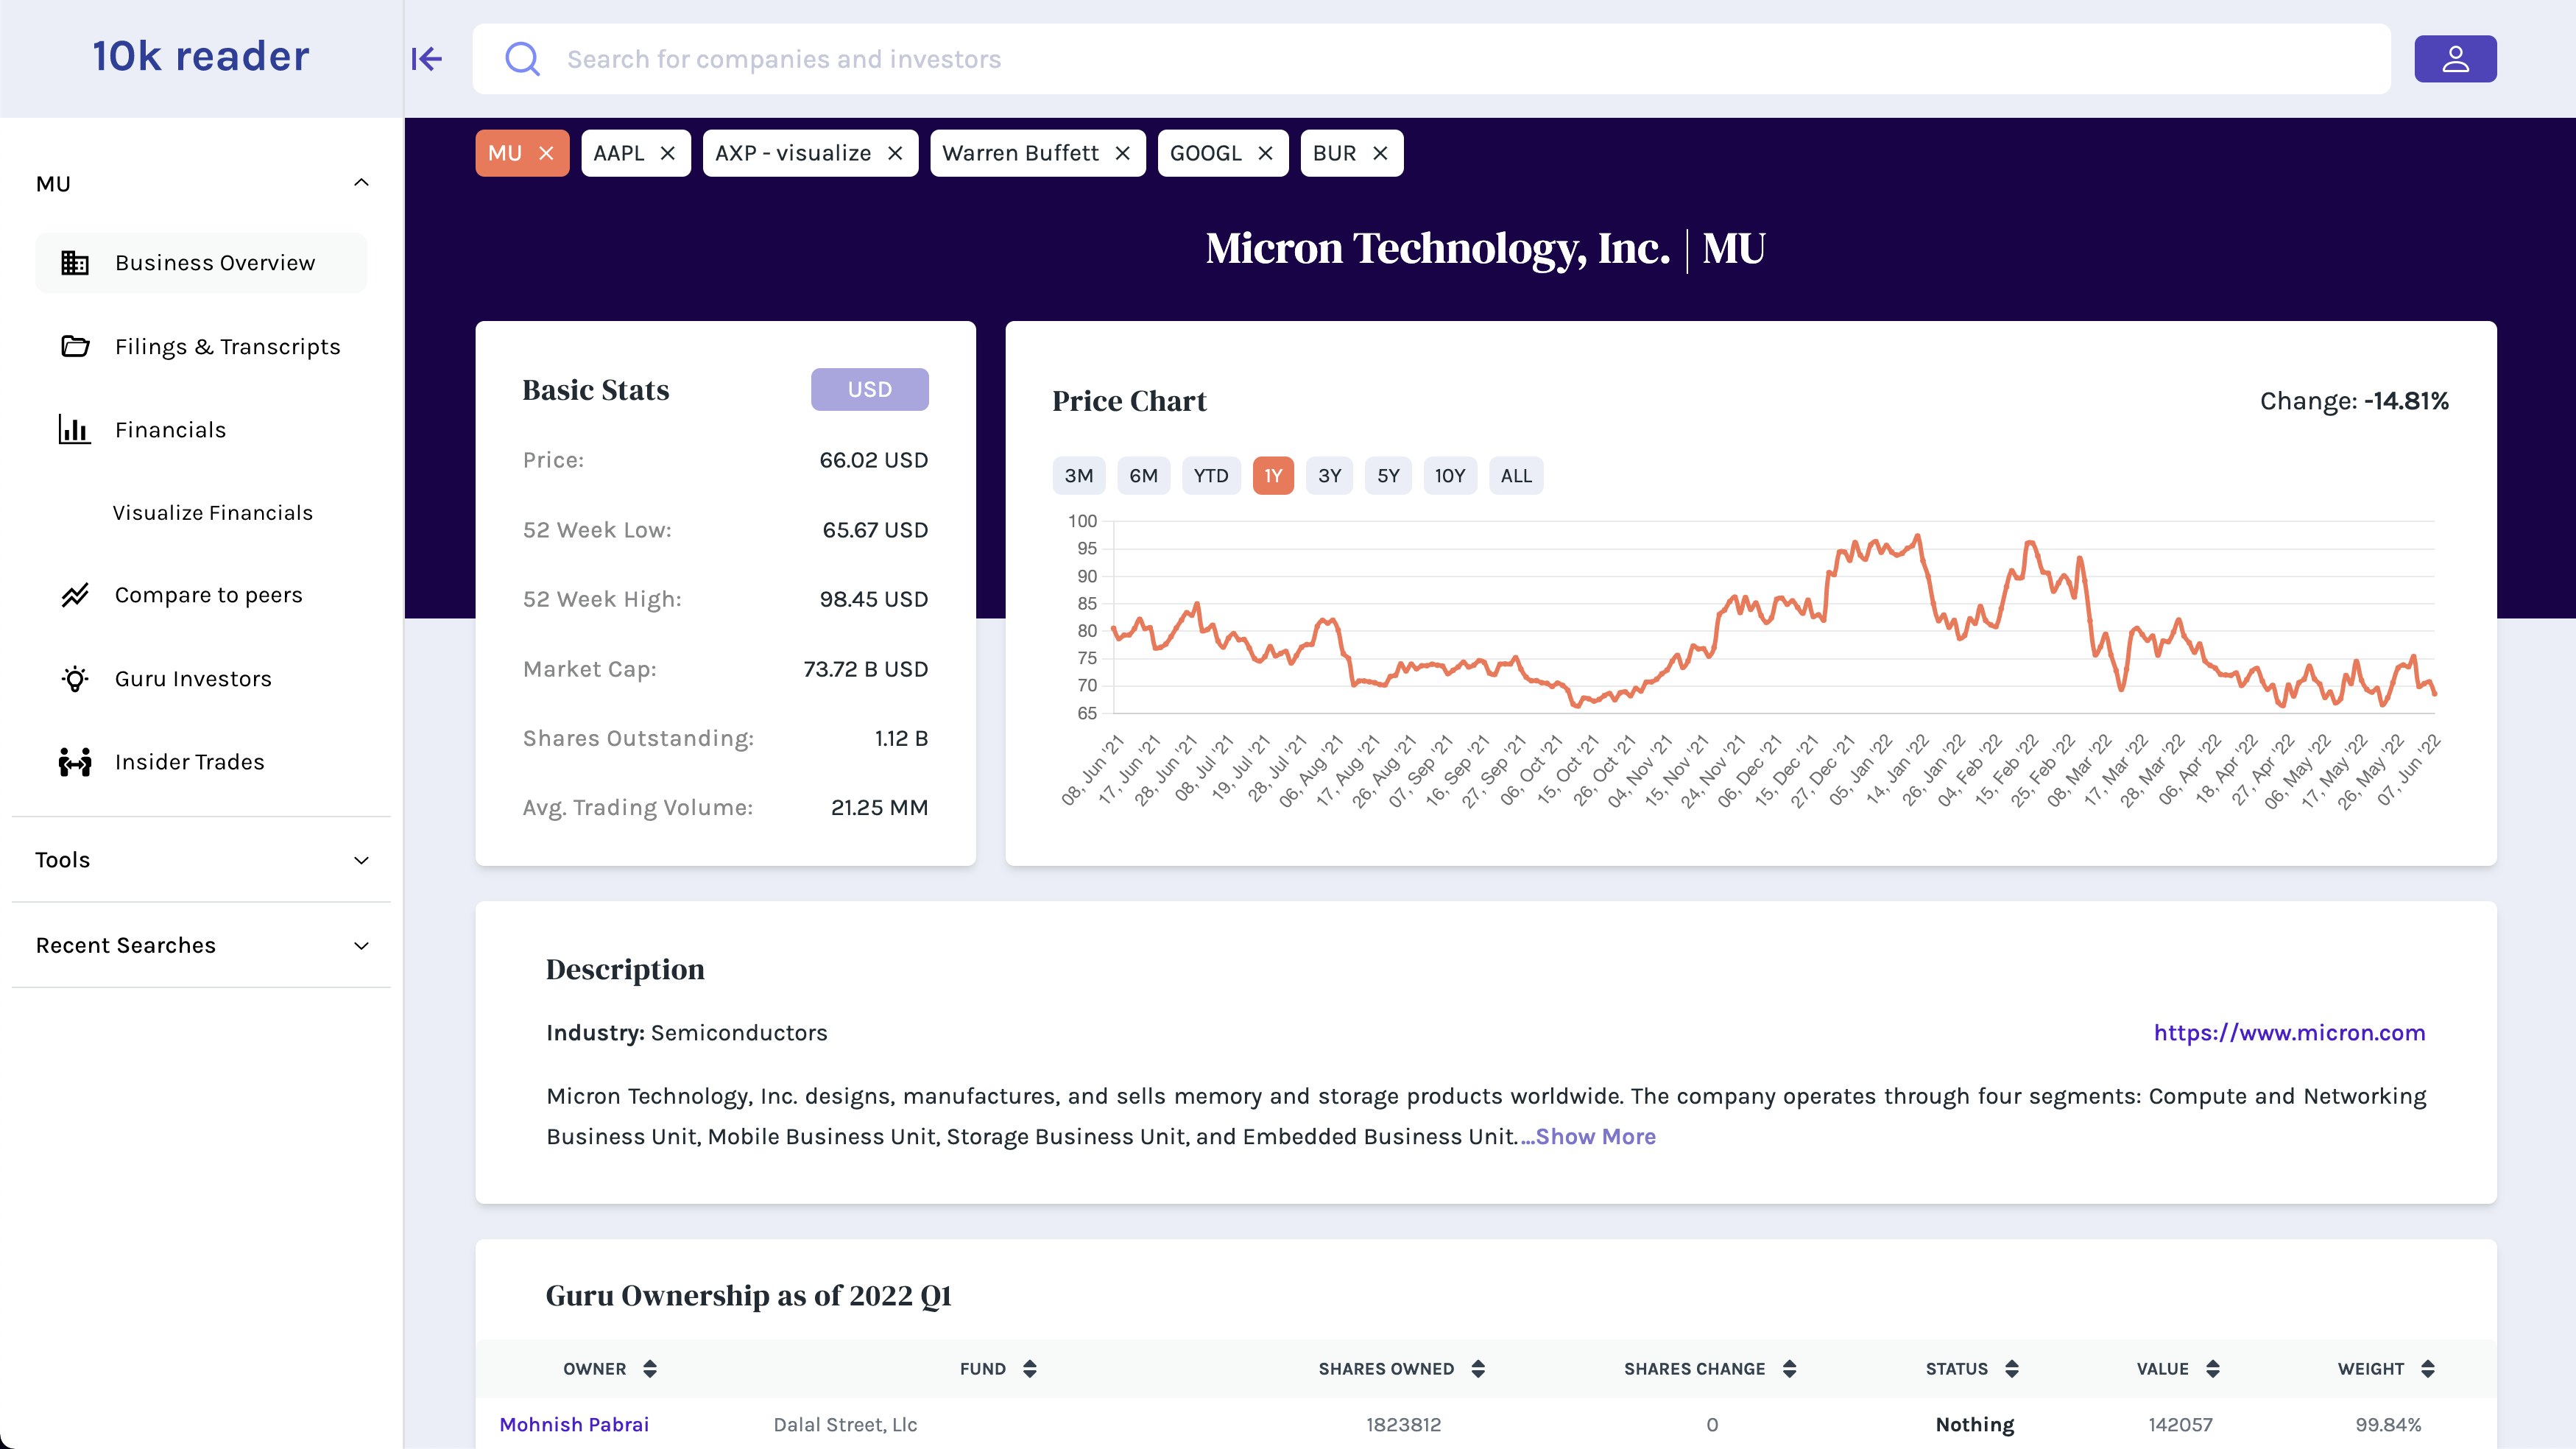Select the 73.72 B USD market cap value
2576x1449 pixels.
click(865, 669)
